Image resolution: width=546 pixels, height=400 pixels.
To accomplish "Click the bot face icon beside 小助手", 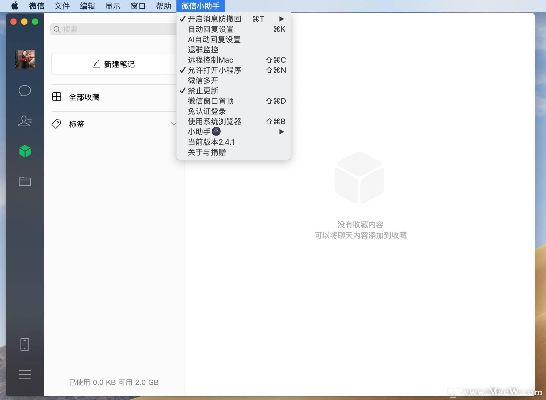I will click(x=216, y=132).
